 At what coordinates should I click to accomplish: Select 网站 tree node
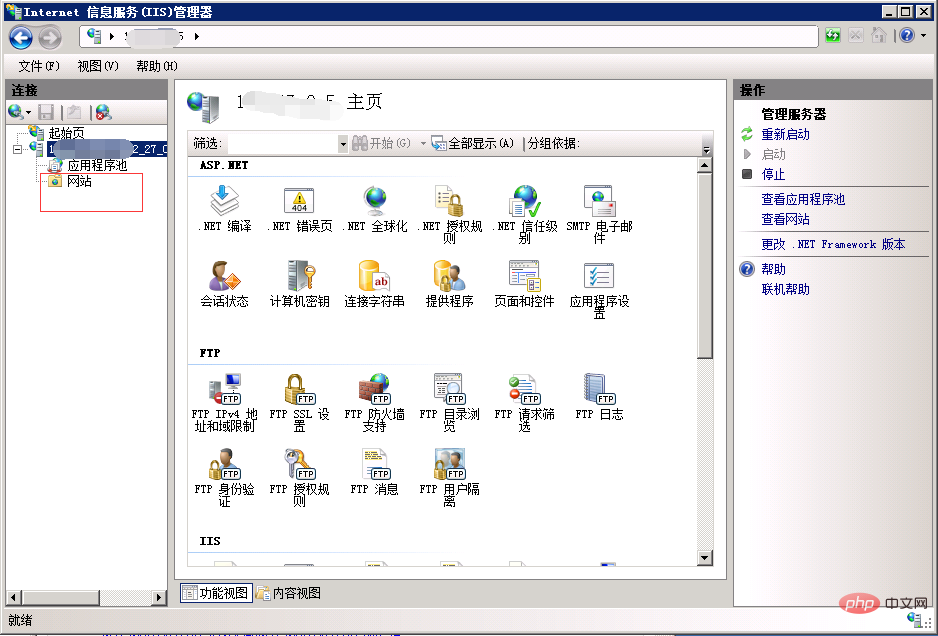(x=79, y=181)
